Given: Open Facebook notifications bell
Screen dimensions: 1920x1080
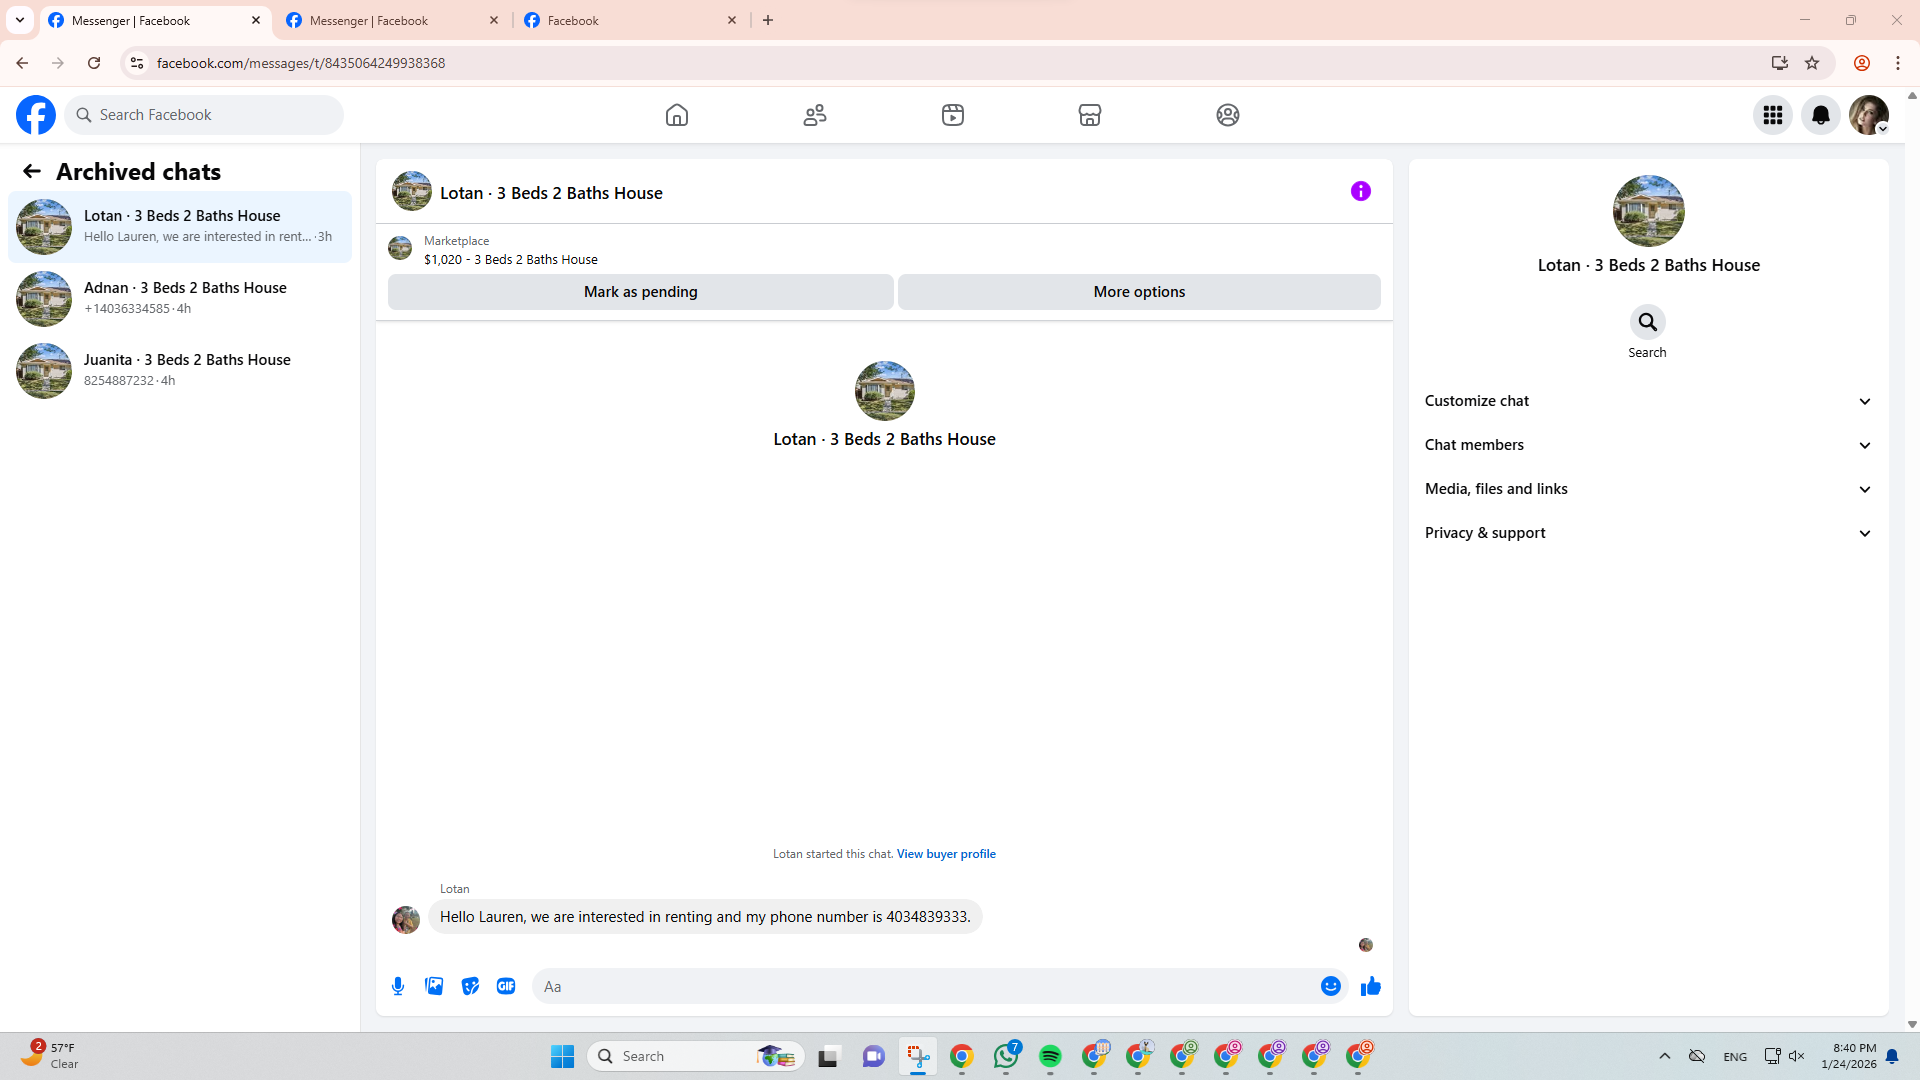Looking at the screenshot, I should [x=1820, y=115].
